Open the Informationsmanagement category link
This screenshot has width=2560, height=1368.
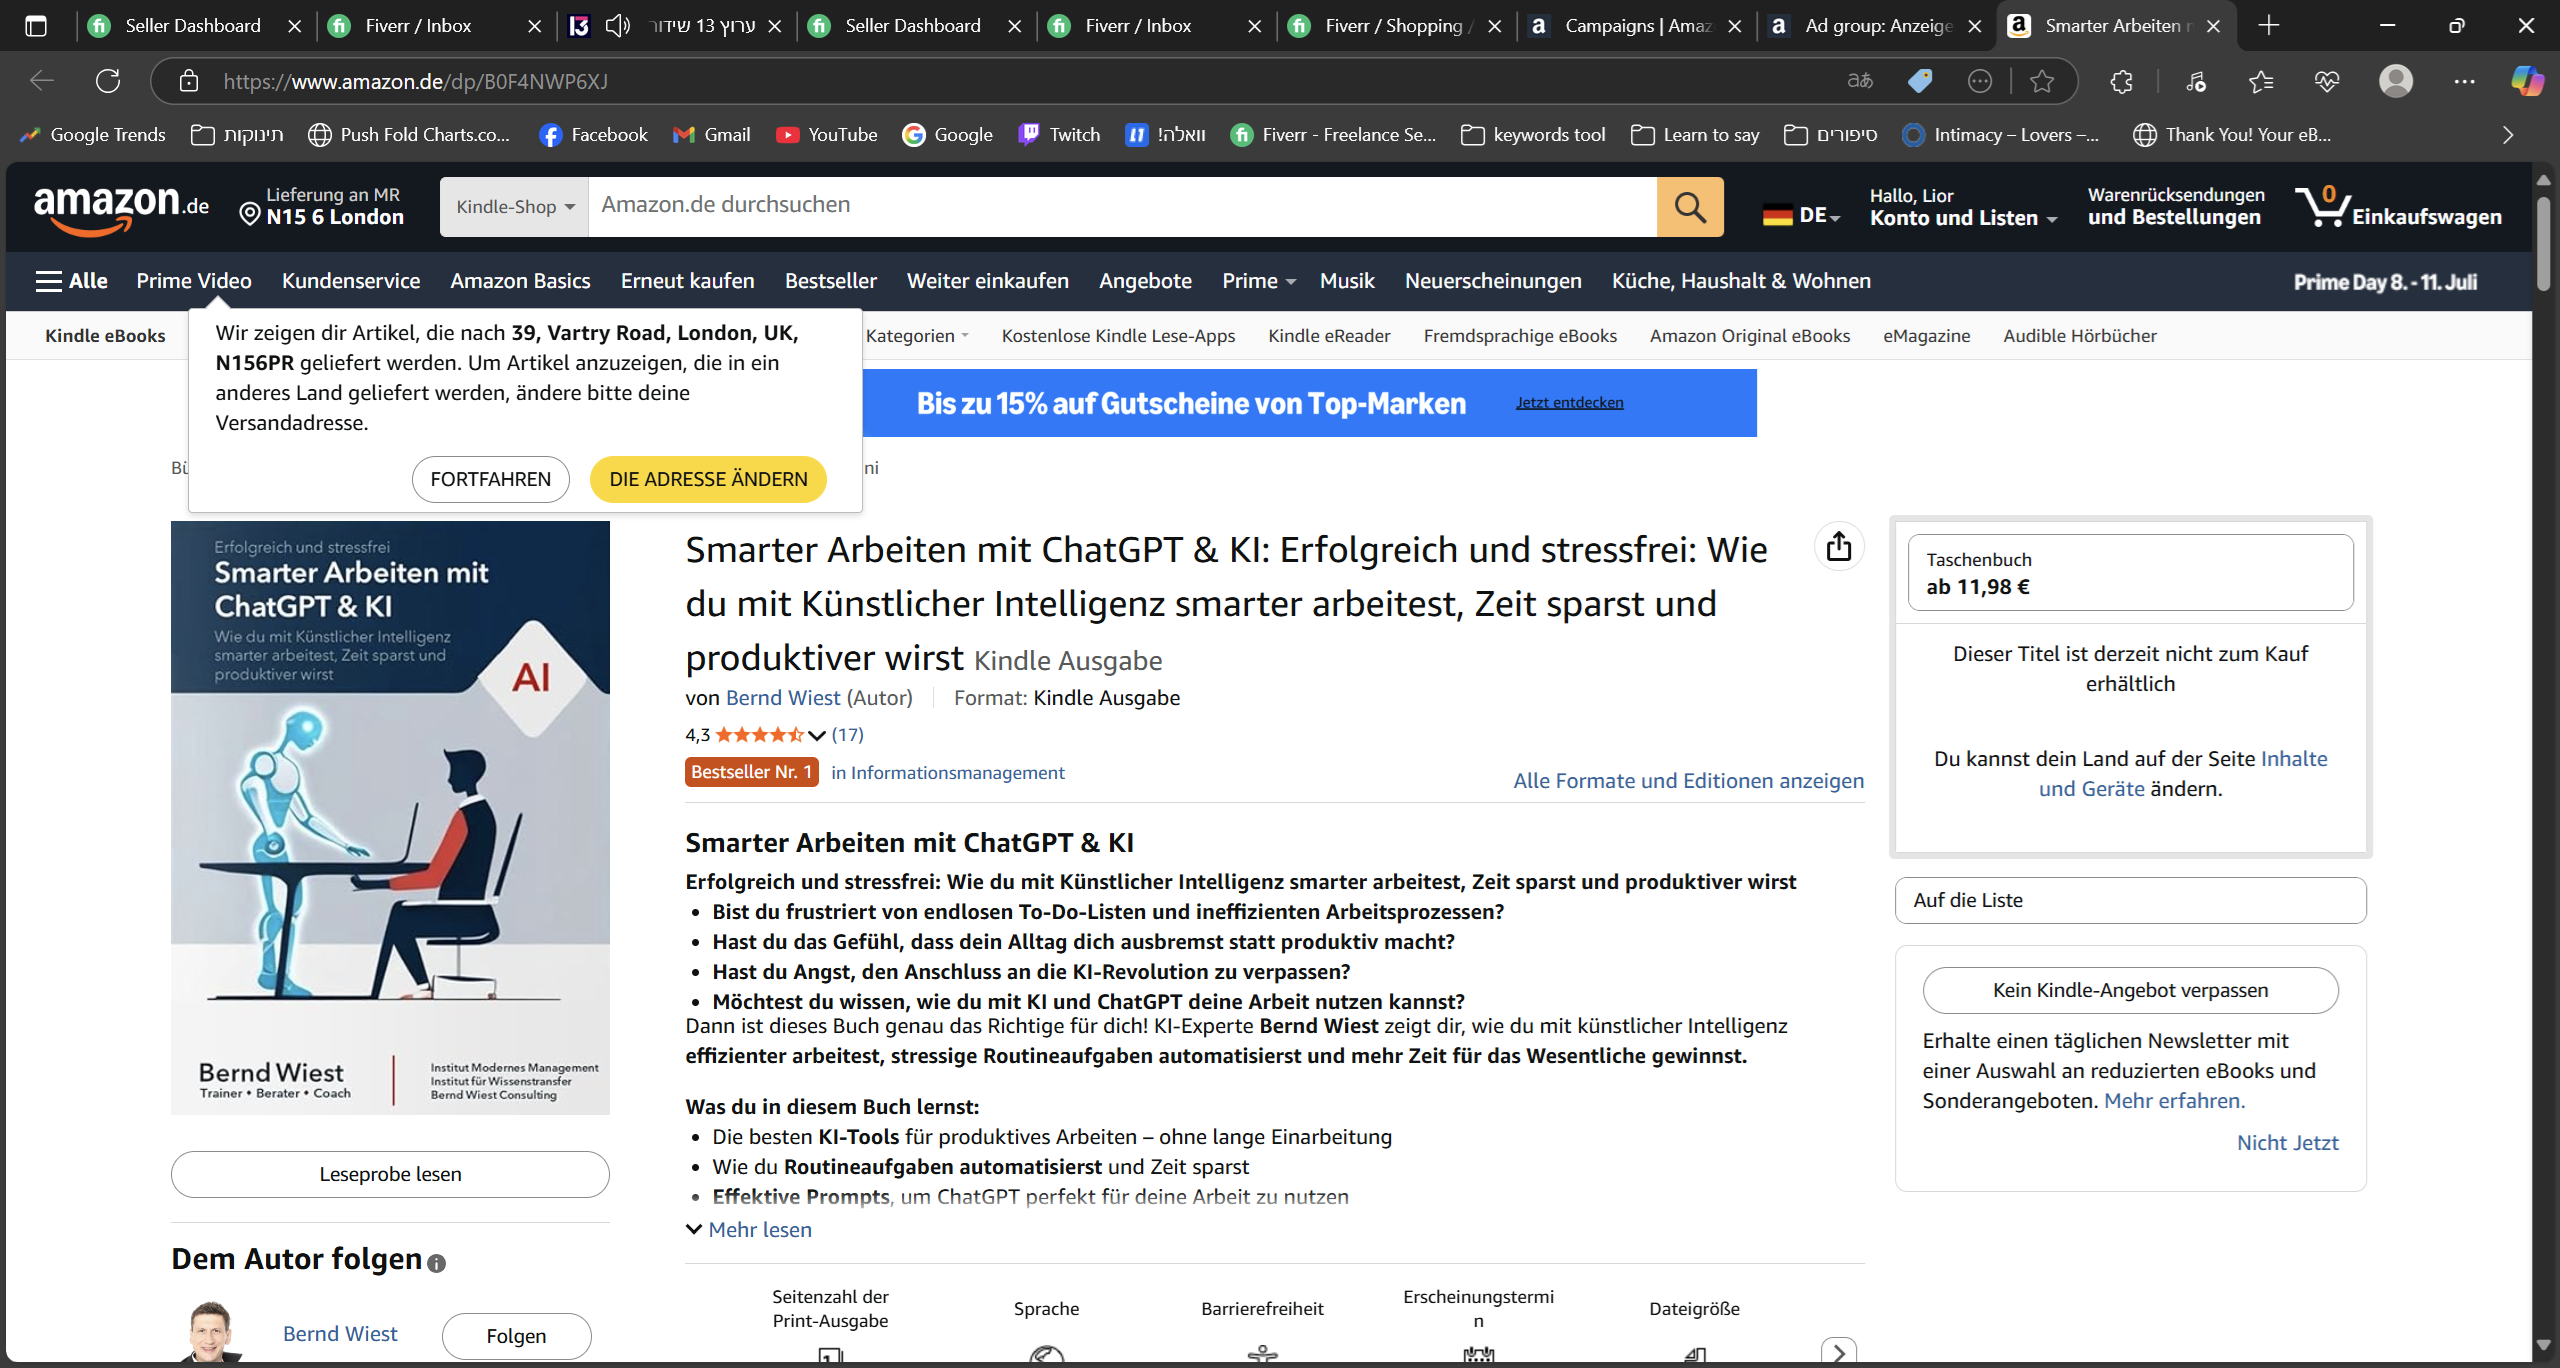point(958,773)
